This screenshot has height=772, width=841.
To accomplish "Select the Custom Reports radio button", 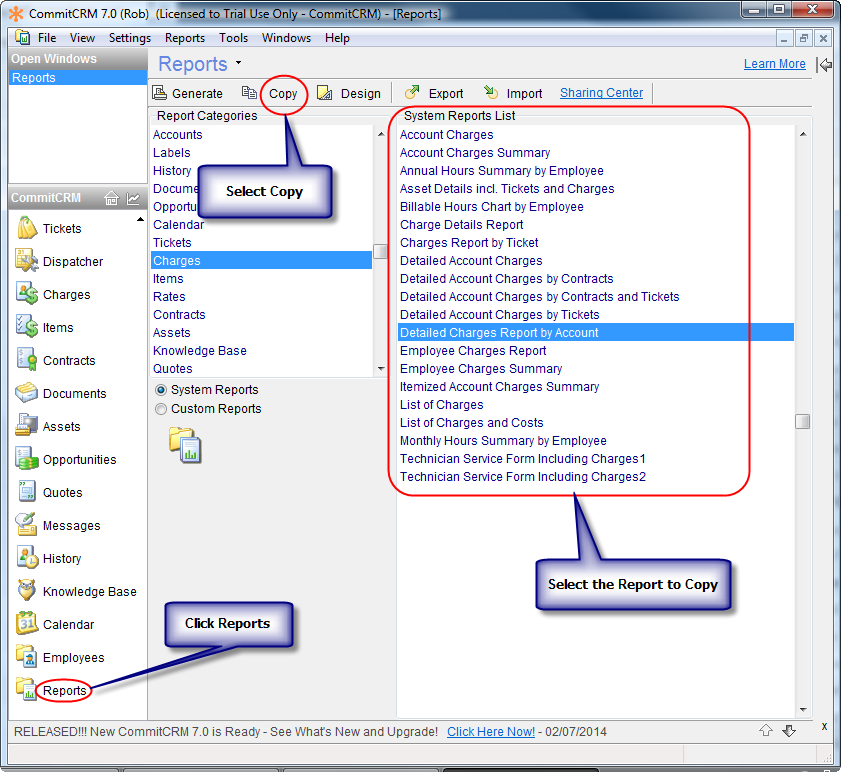I will tap(161, 409).
